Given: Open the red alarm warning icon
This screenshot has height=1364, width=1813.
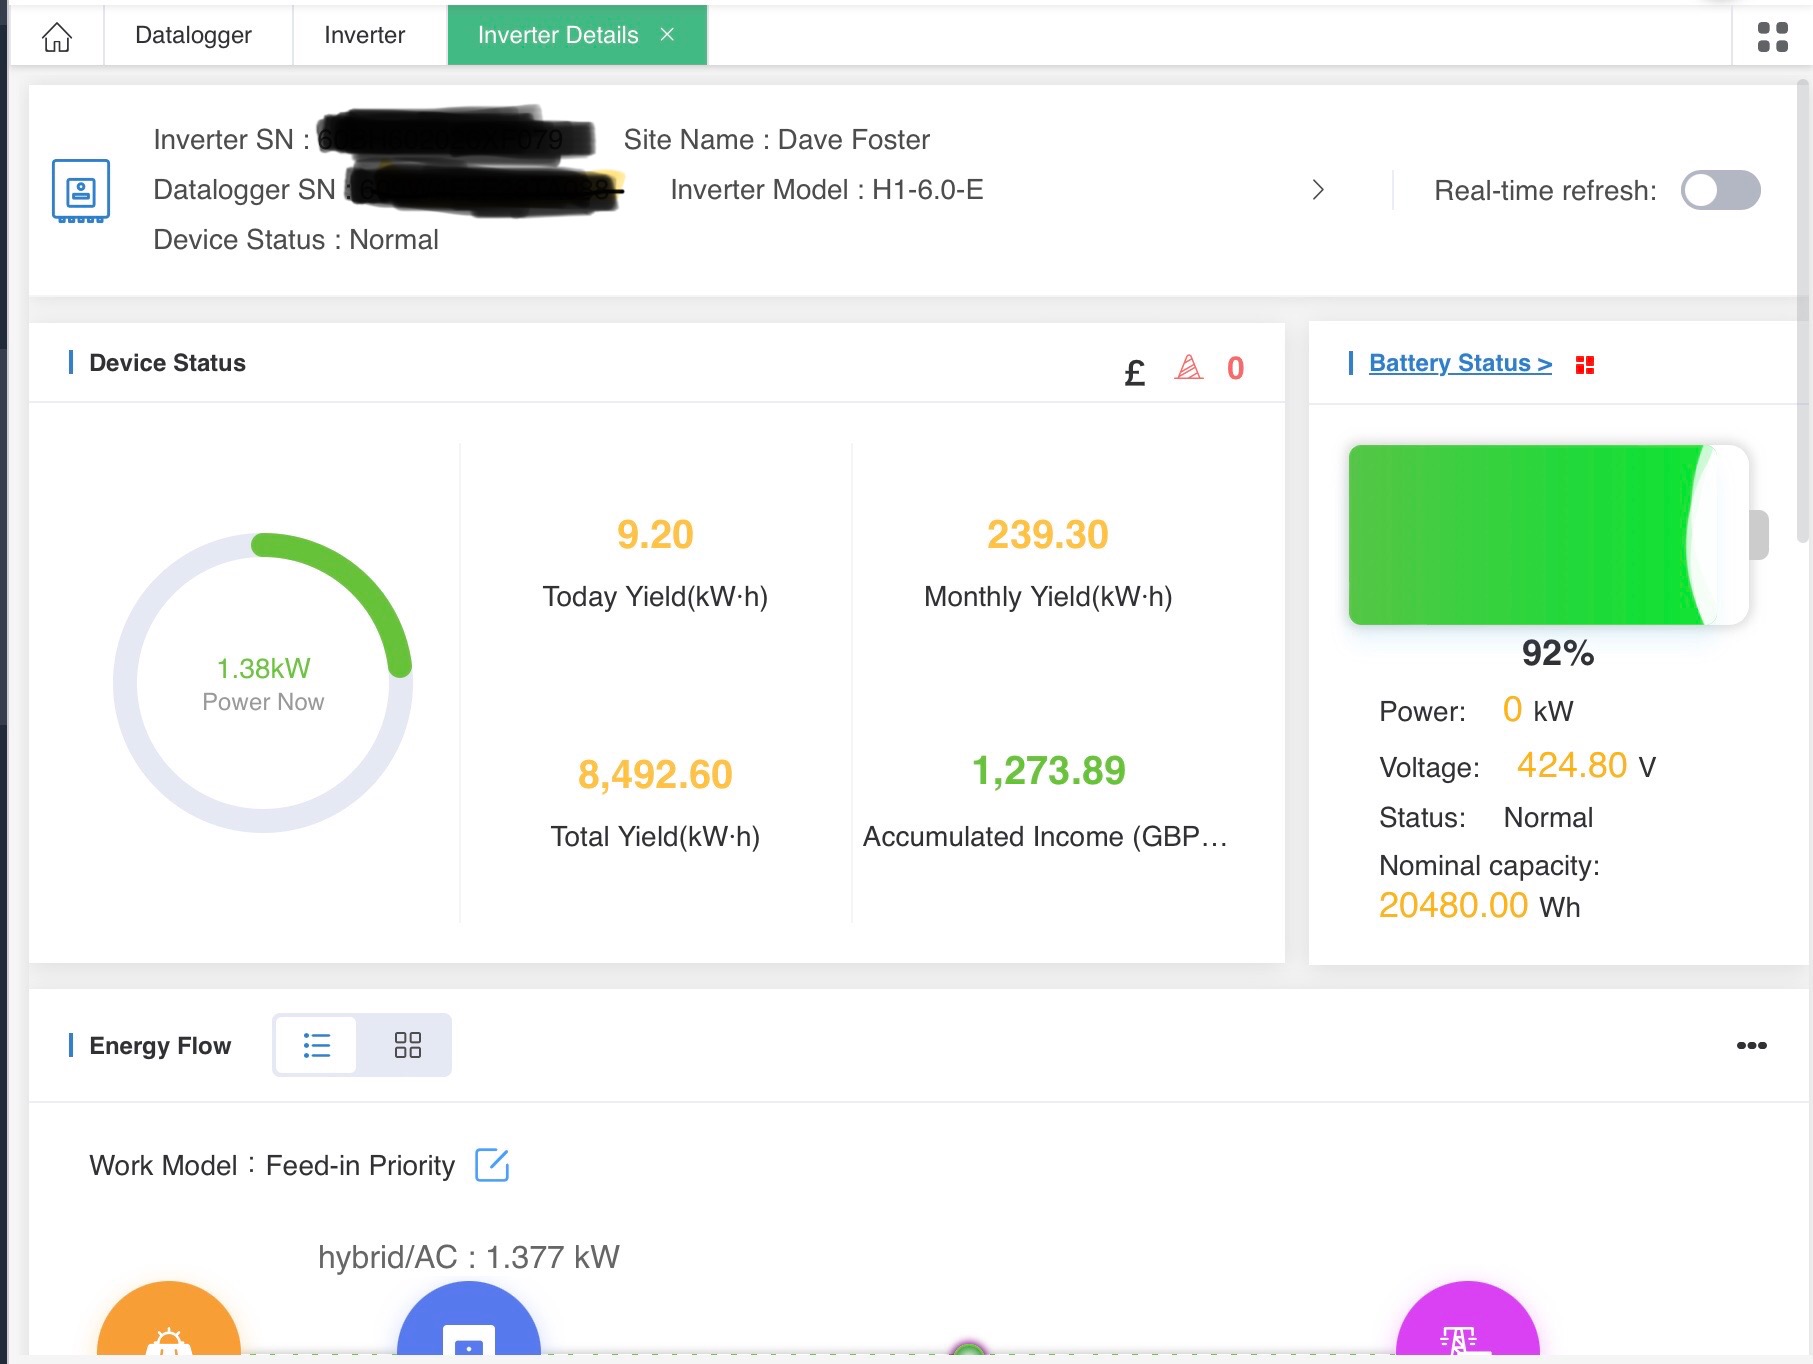Looking at the screenshot, I should pos(1189,368).
